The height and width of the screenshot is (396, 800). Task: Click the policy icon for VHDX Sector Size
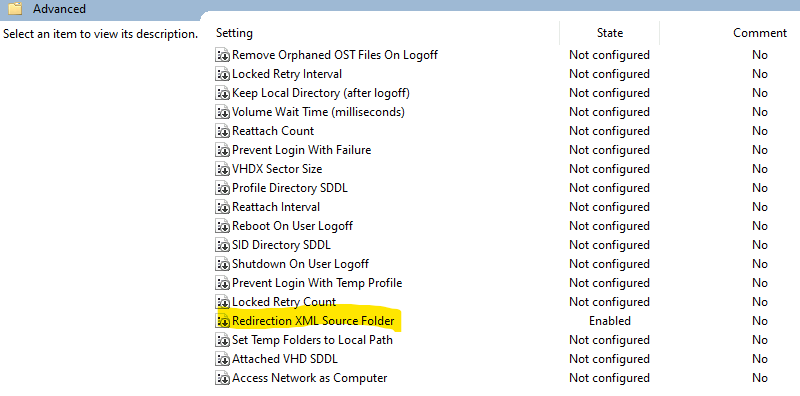222,169
